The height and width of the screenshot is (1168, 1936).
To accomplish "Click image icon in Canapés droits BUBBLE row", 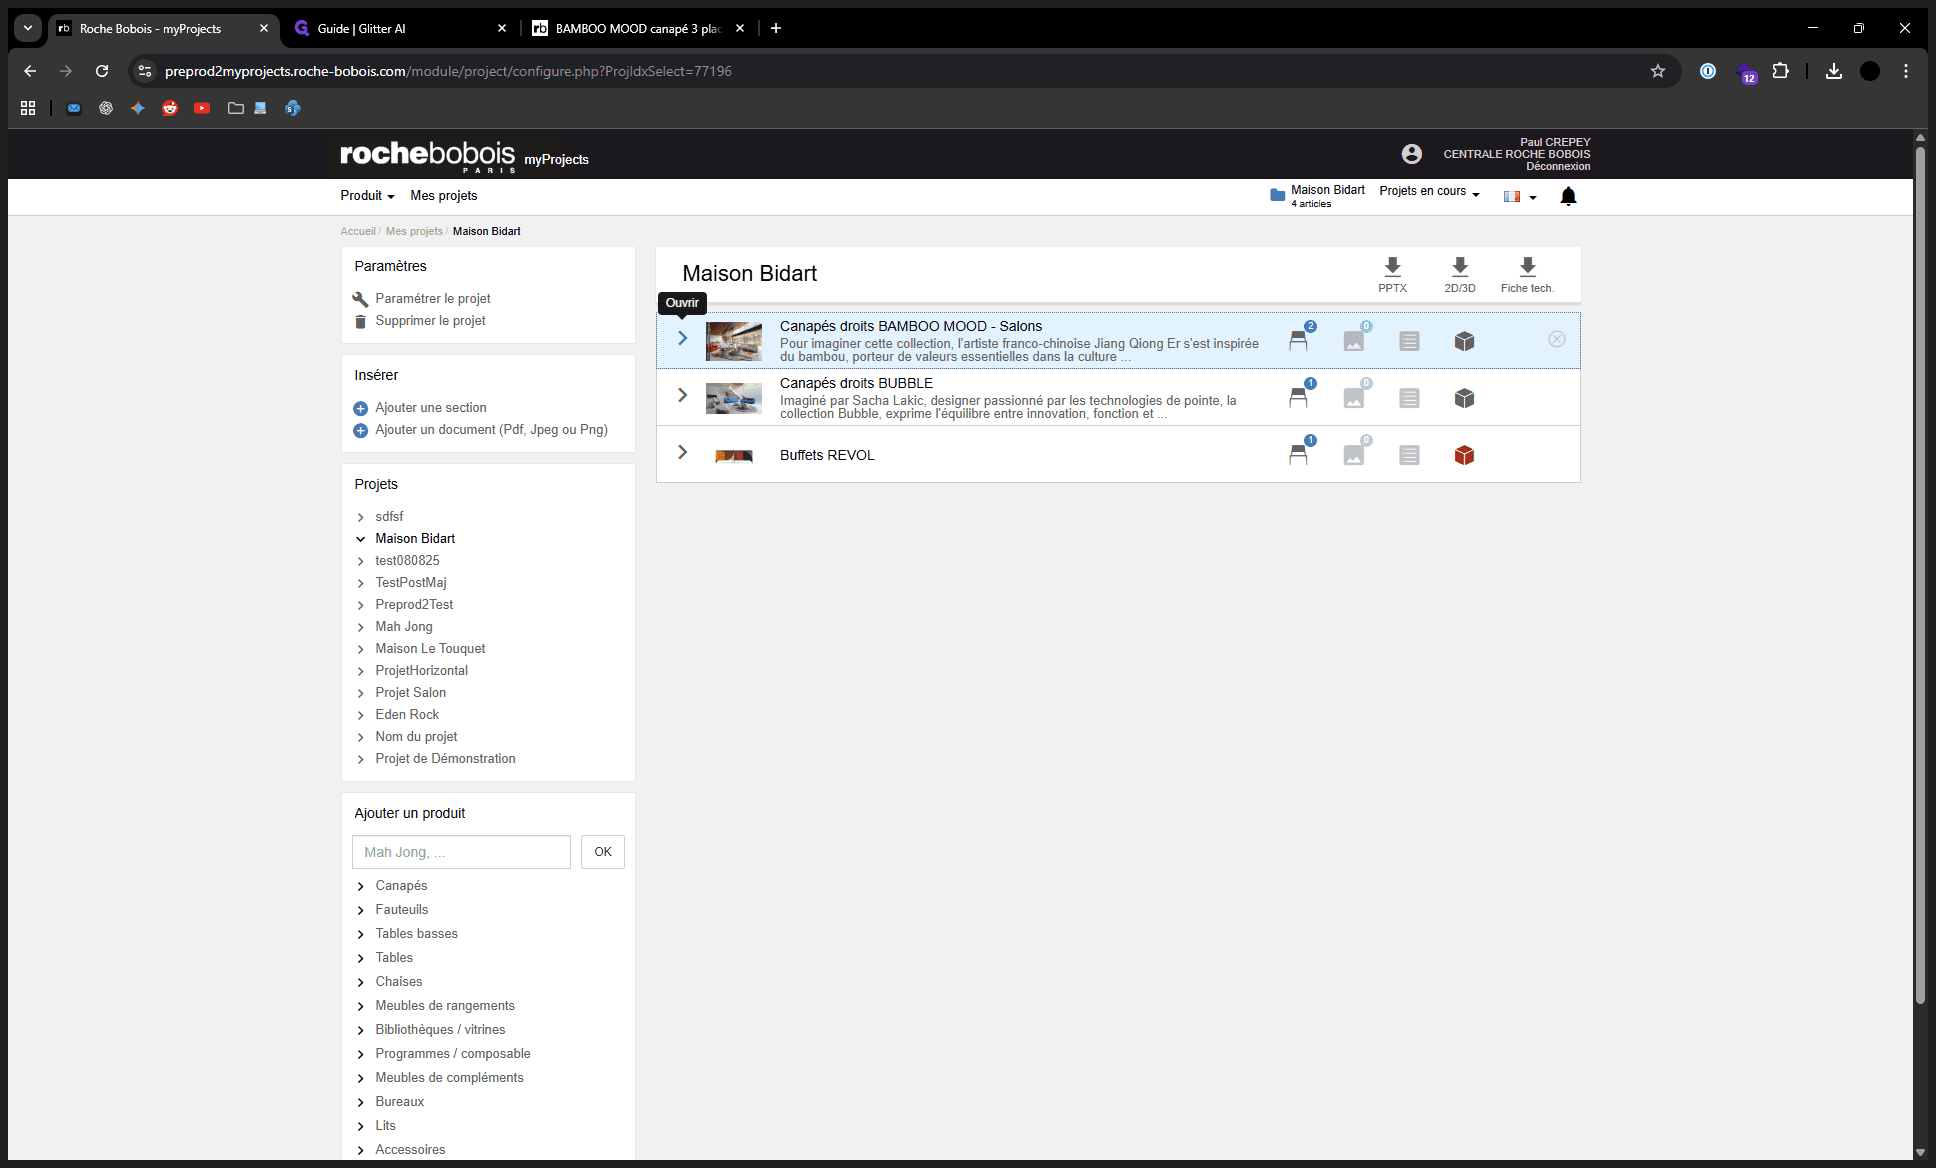I will pyautogui.click(x=1354, y=398).
